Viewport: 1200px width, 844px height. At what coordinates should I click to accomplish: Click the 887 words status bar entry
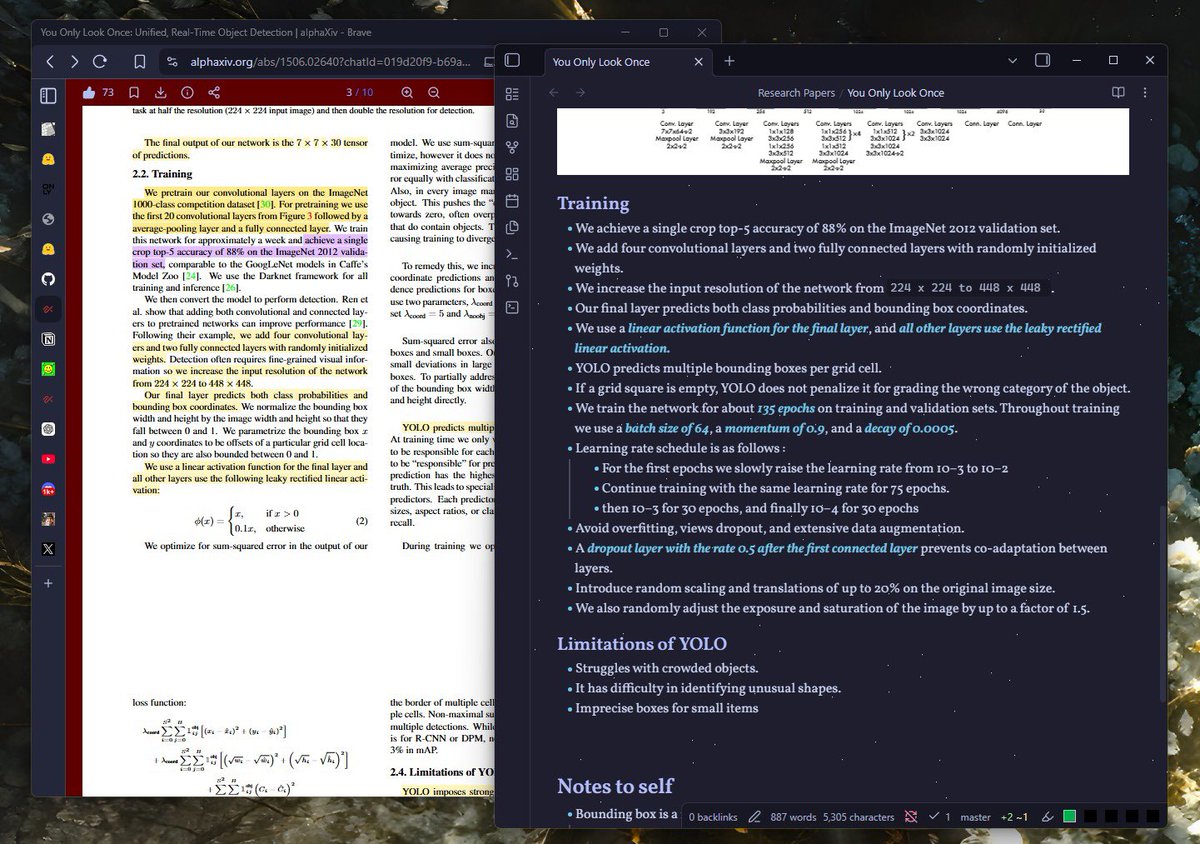pyautogui.click(x=793, y=817)
